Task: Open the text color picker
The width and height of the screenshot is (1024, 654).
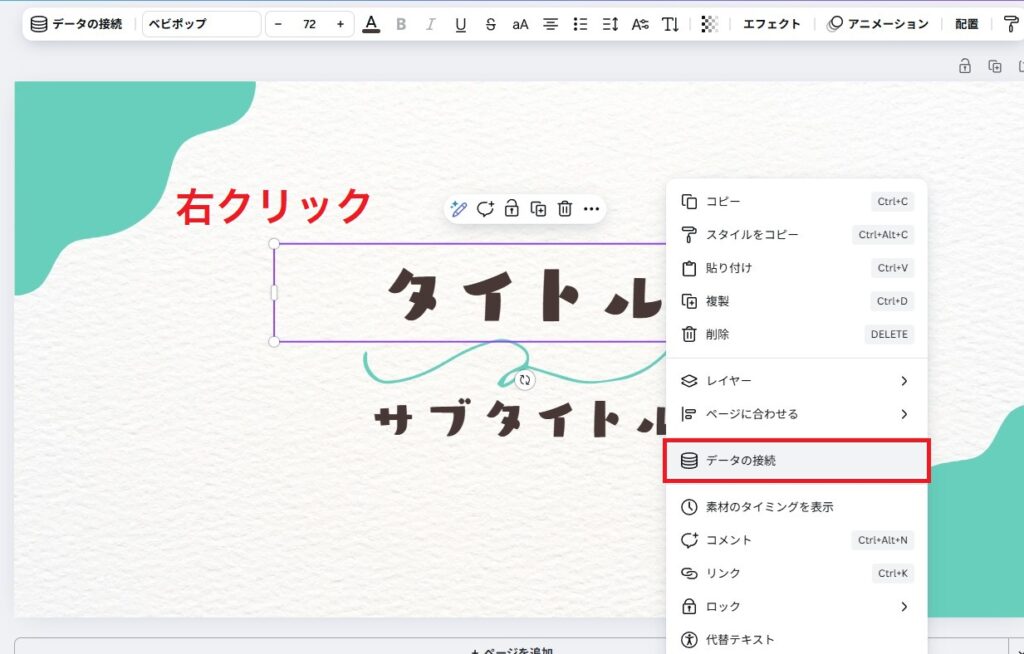Action: pyautogui.click(x=371, y=24)
